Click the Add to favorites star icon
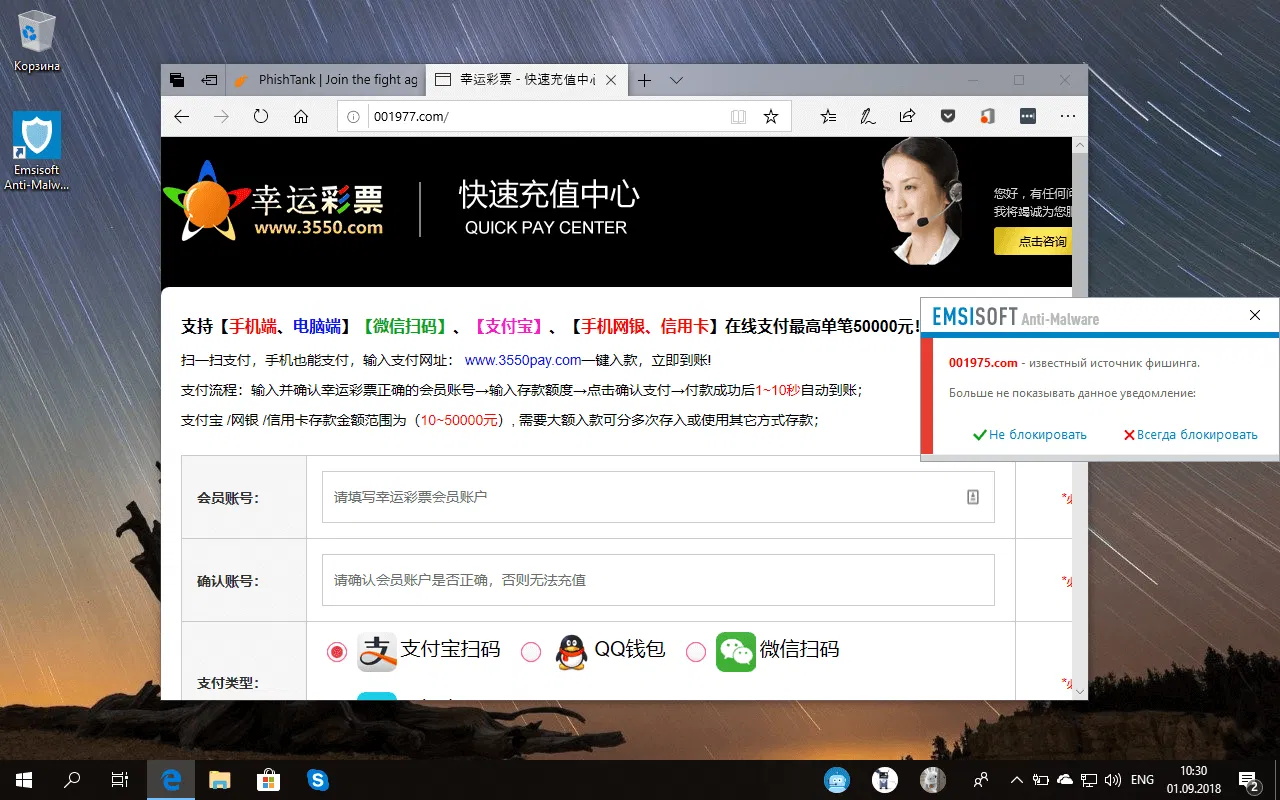This screenshot has width=1280, height=800. [771, 116]
